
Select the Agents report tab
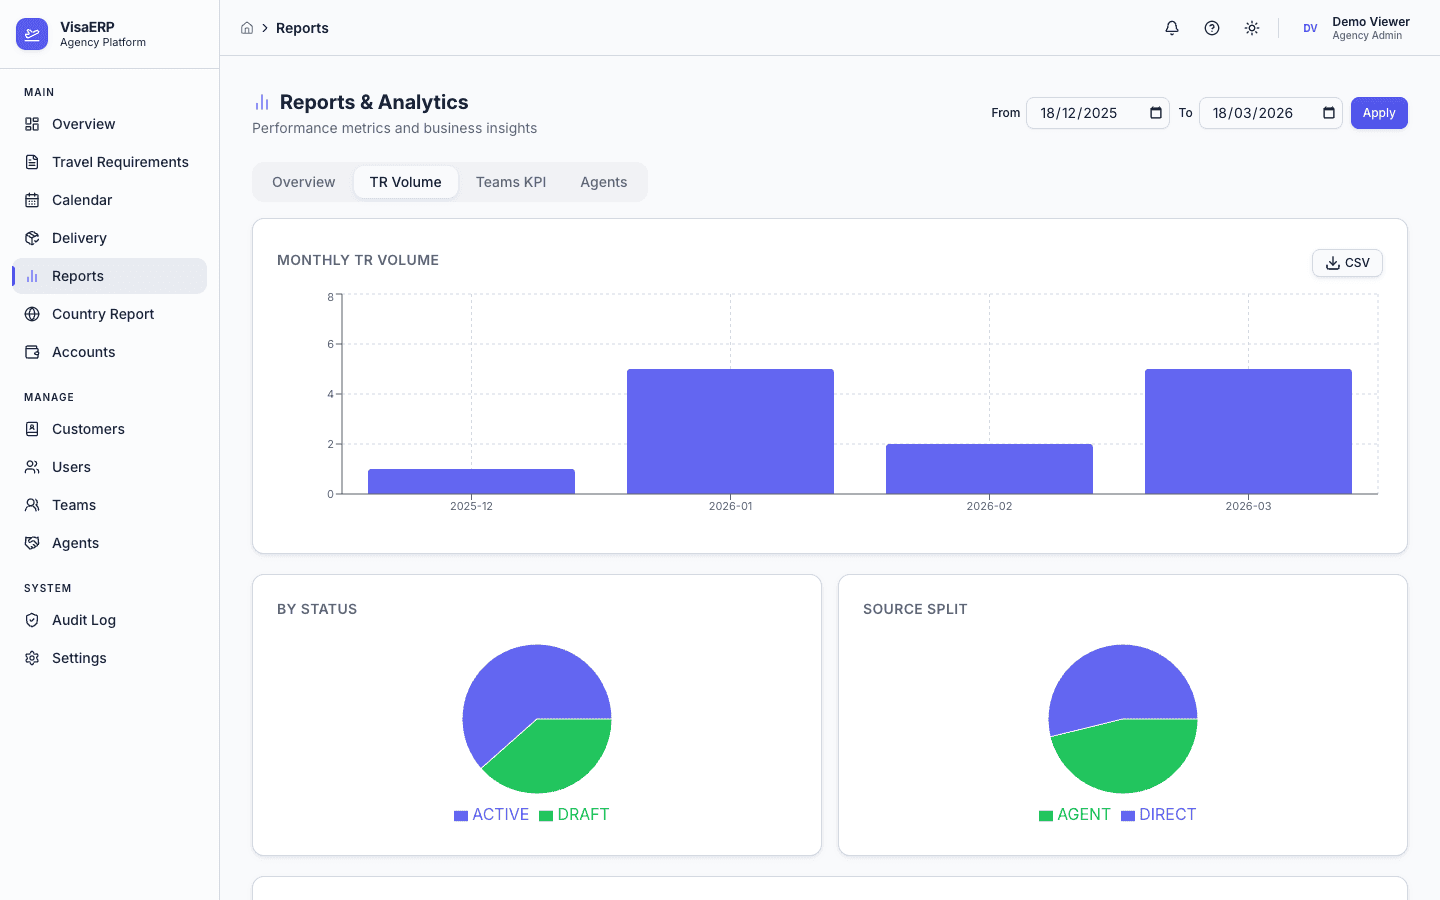point(603,181)
